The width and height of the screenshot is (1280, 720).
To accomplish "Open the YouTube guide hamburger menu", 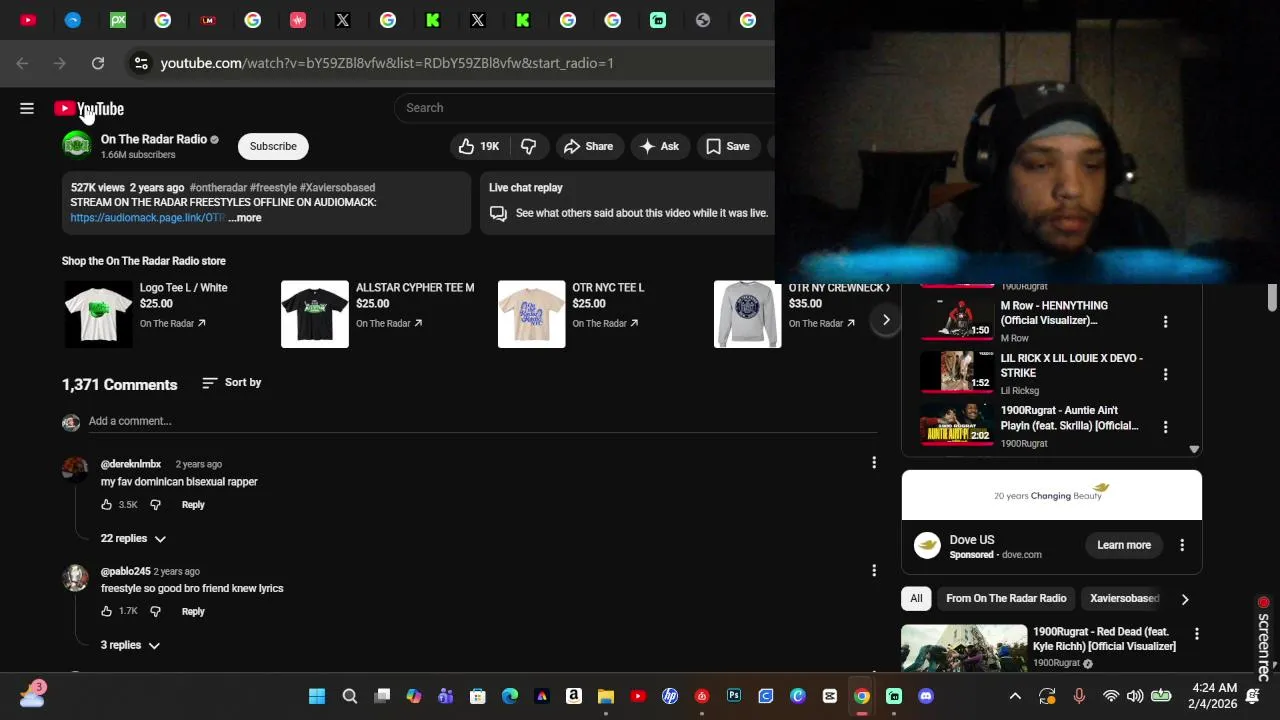I will (27, 108).
